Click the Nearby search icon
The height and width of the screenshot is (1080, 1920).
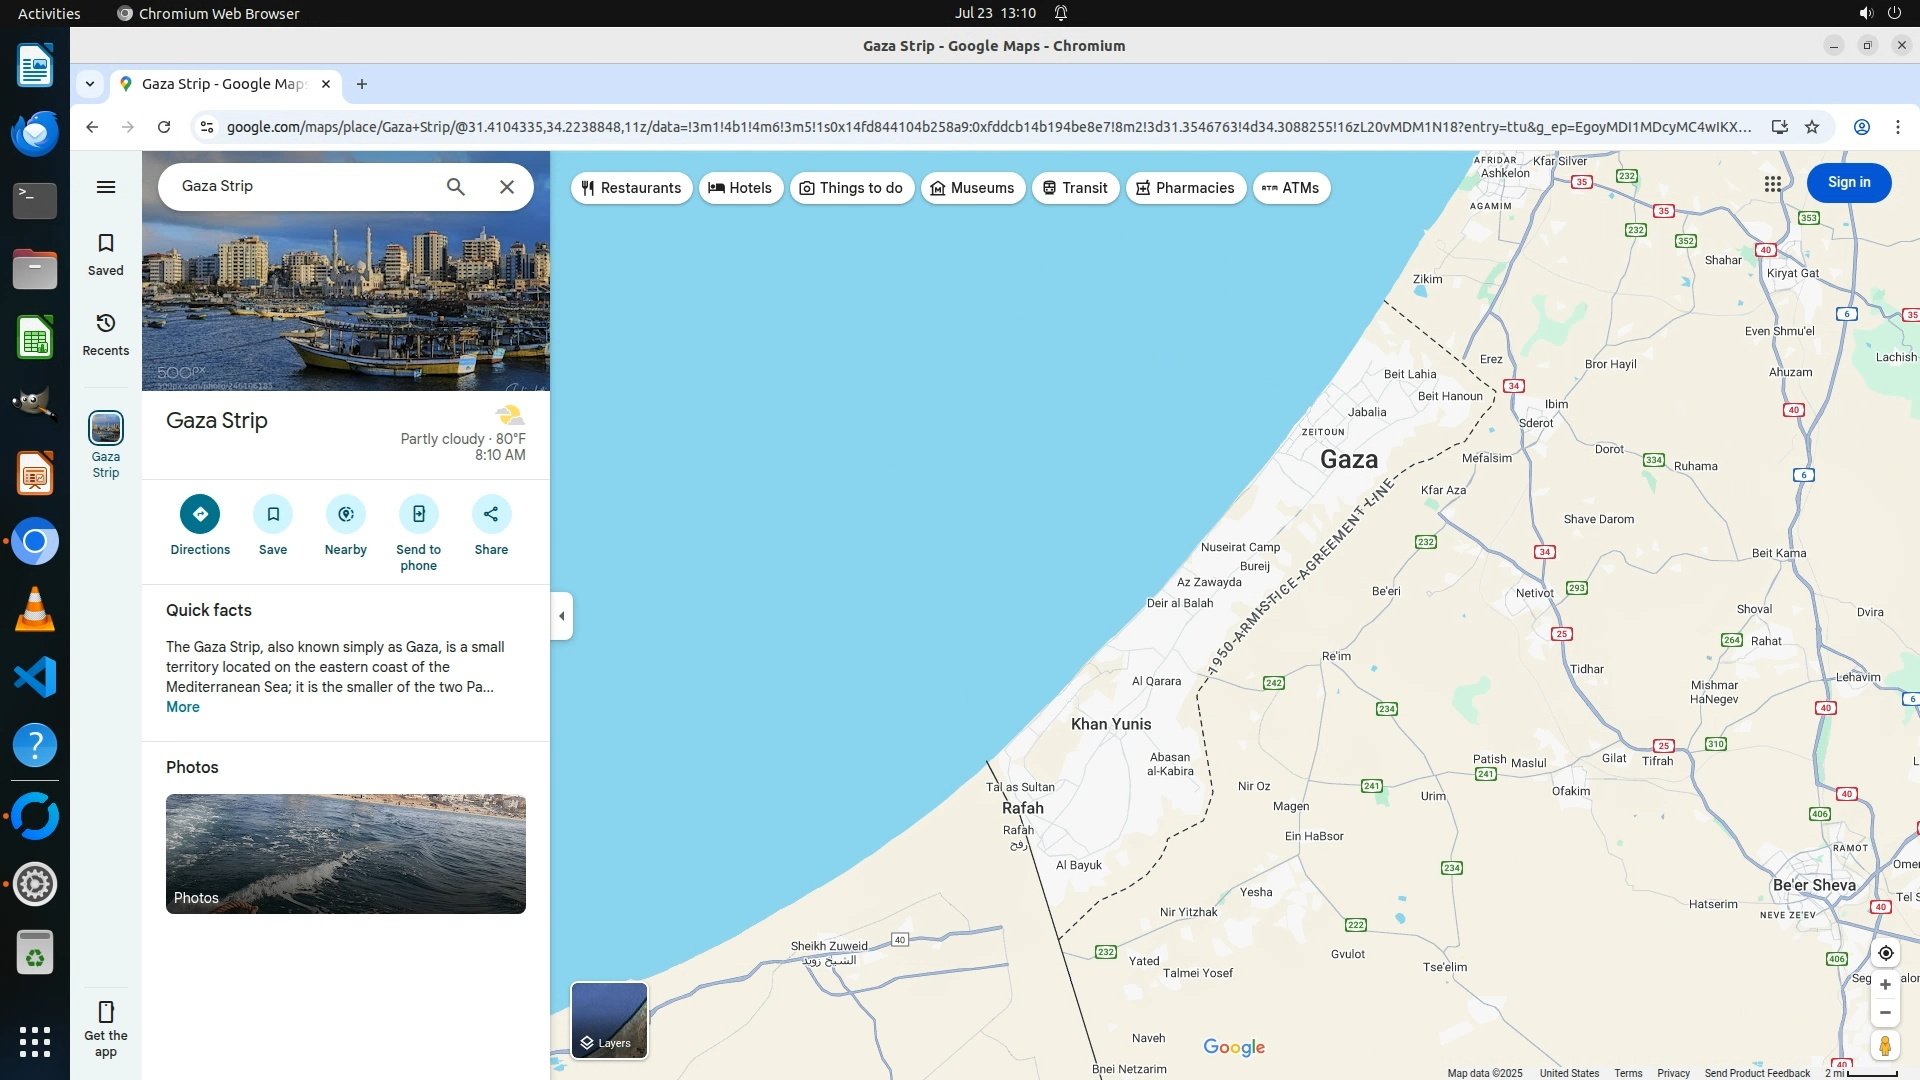point(346,514)
